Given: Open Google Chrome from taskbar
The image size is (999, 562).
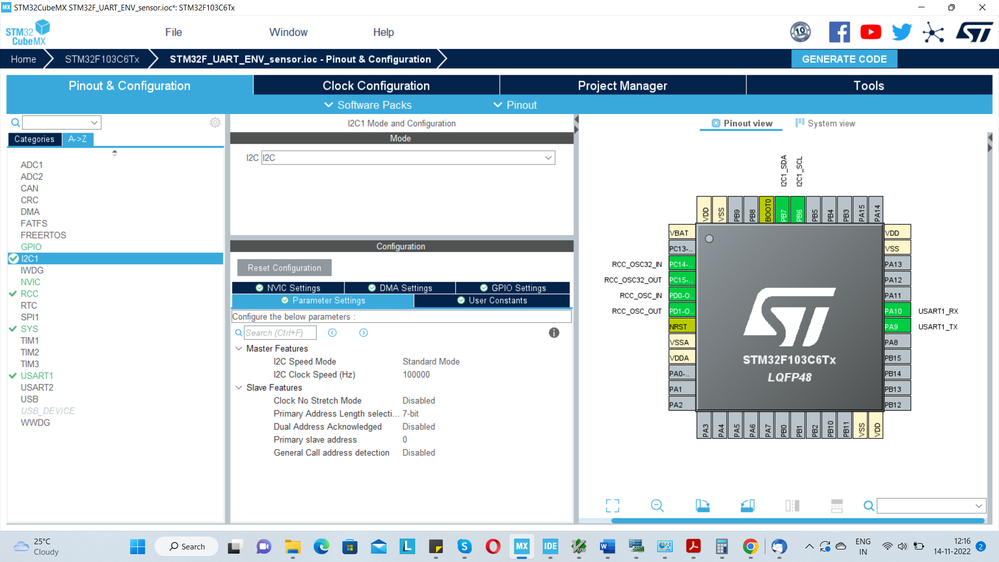Looking at the screenshot, I should 750,546.
